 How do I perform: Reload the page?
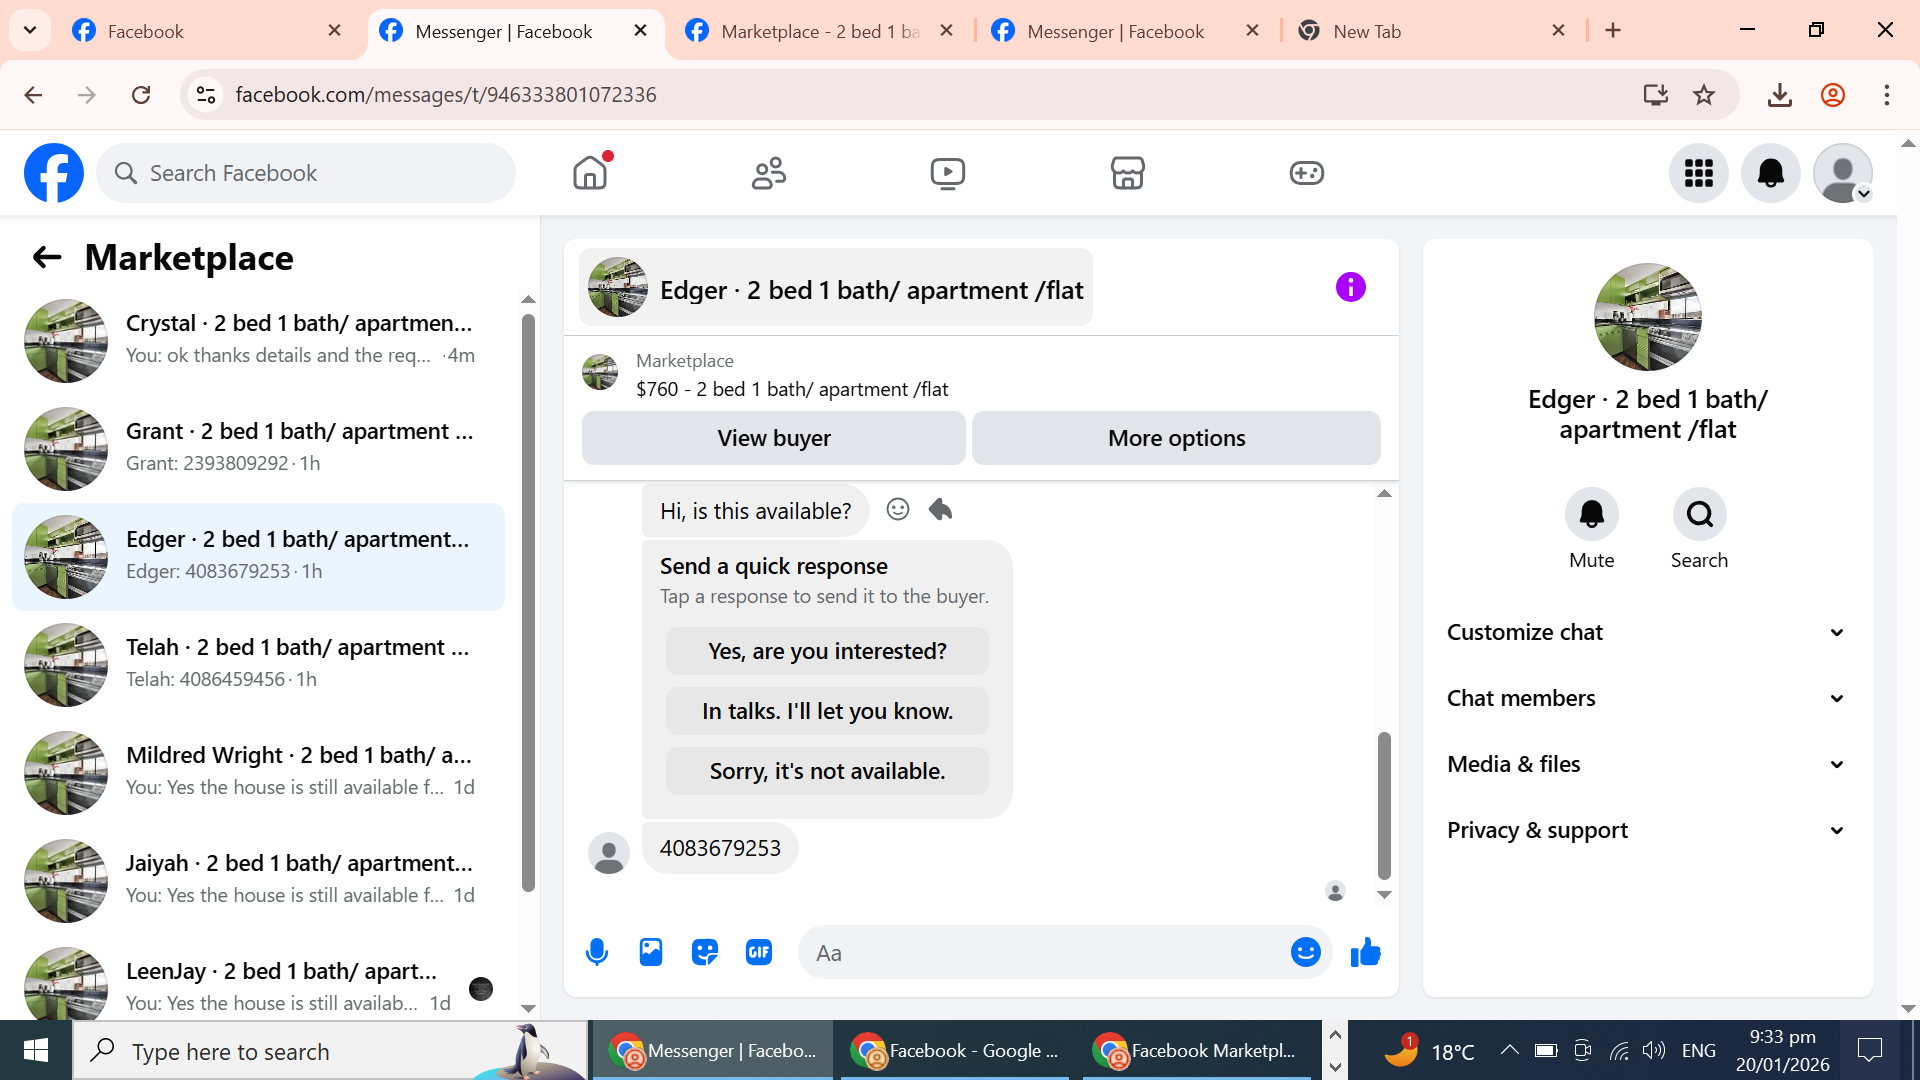click(141, 95)
